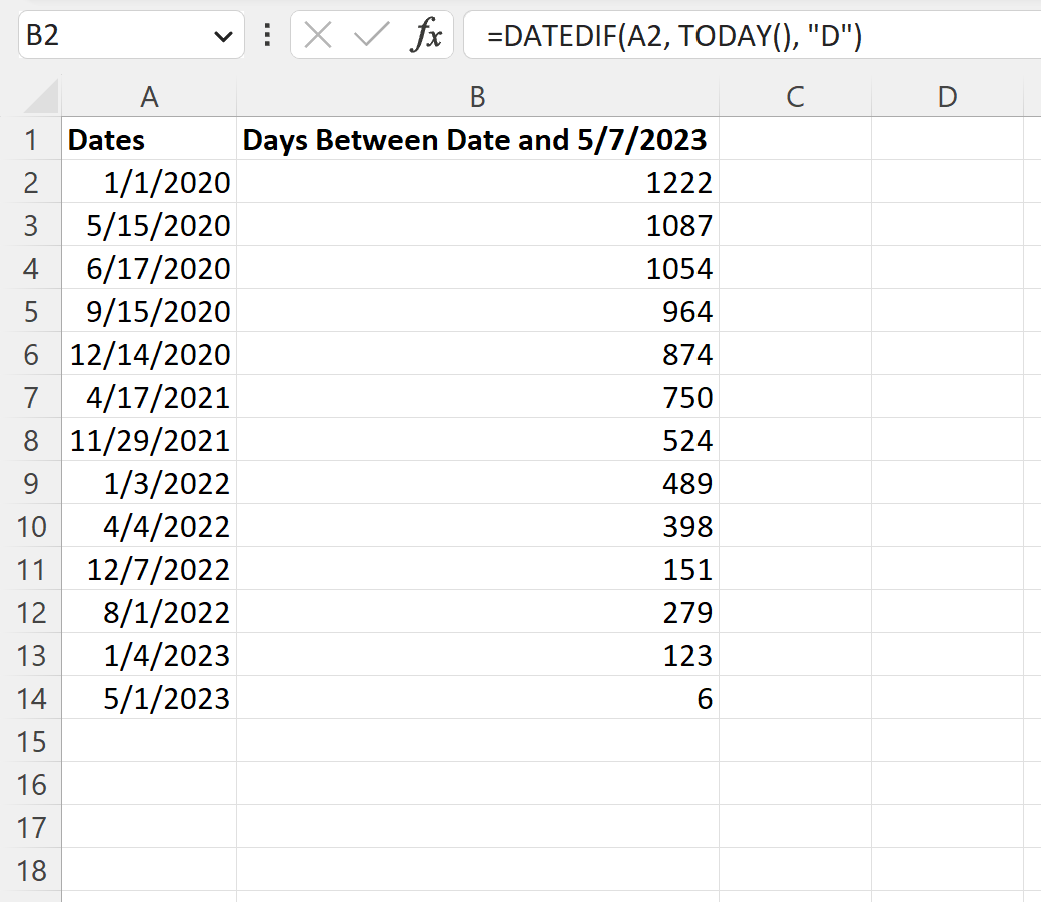Viewport: 1041px width, 902px height.
Task: Select column B header
Action: [x=478, y=97]
